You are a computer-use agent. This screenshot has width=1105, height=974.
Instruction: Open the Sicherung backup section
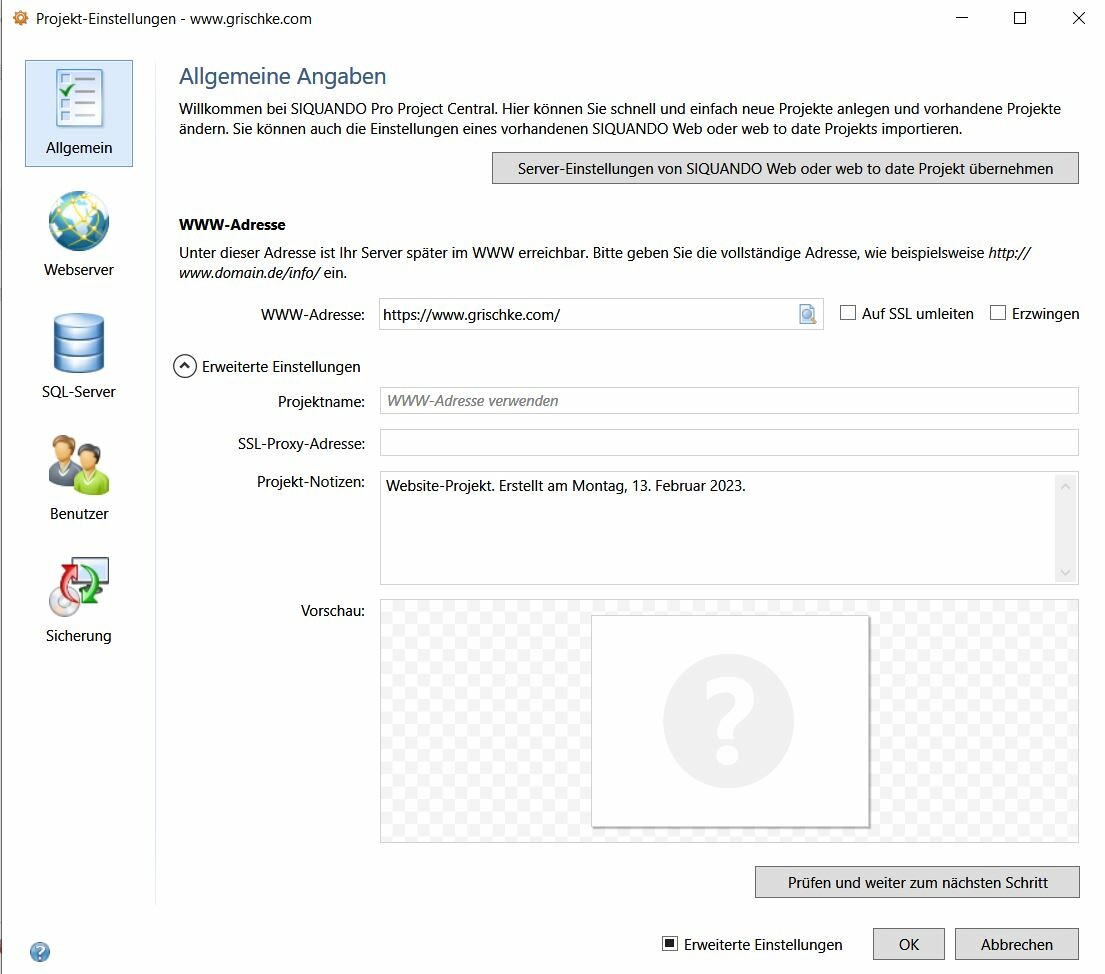click(x=79, y=600)
